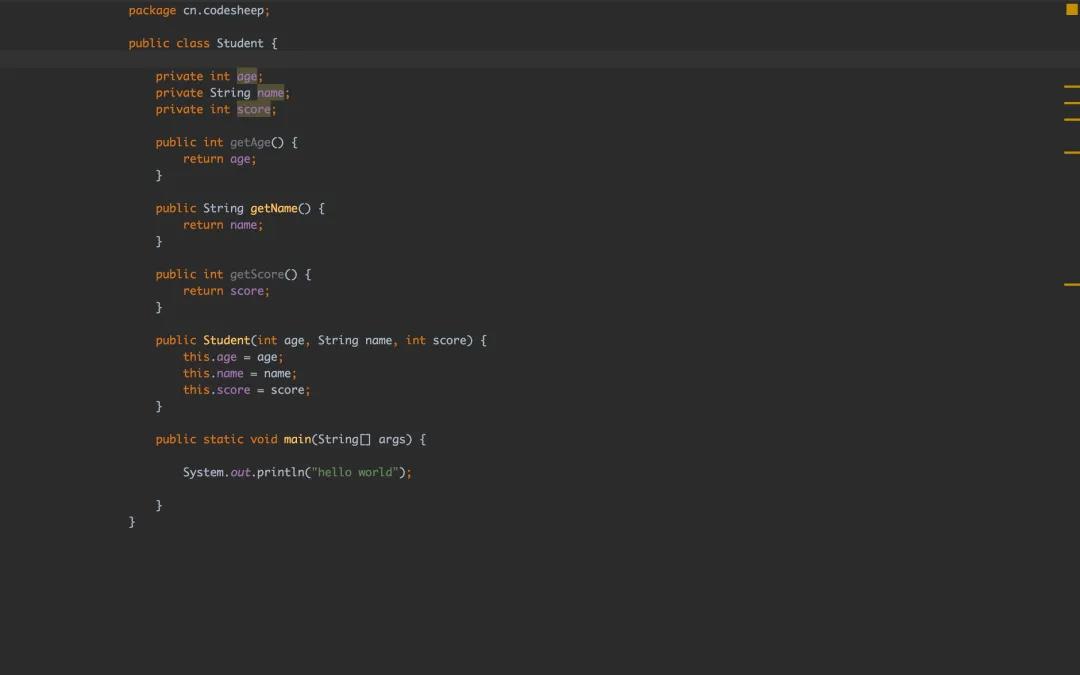1080x675 pixels.
Task: Click the italic 'out' field reference
Action: click(x=240, y=472)
